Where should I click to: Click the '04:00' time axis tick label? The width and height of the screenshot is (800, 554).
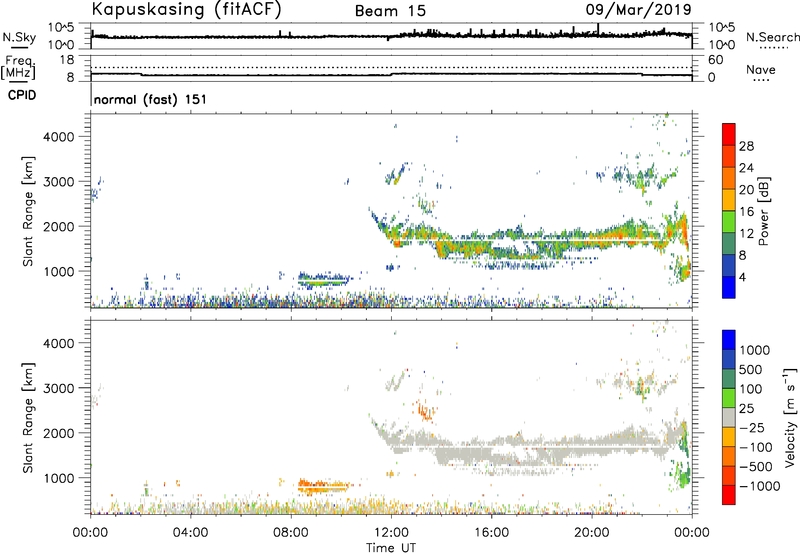(x=191, y=533)
